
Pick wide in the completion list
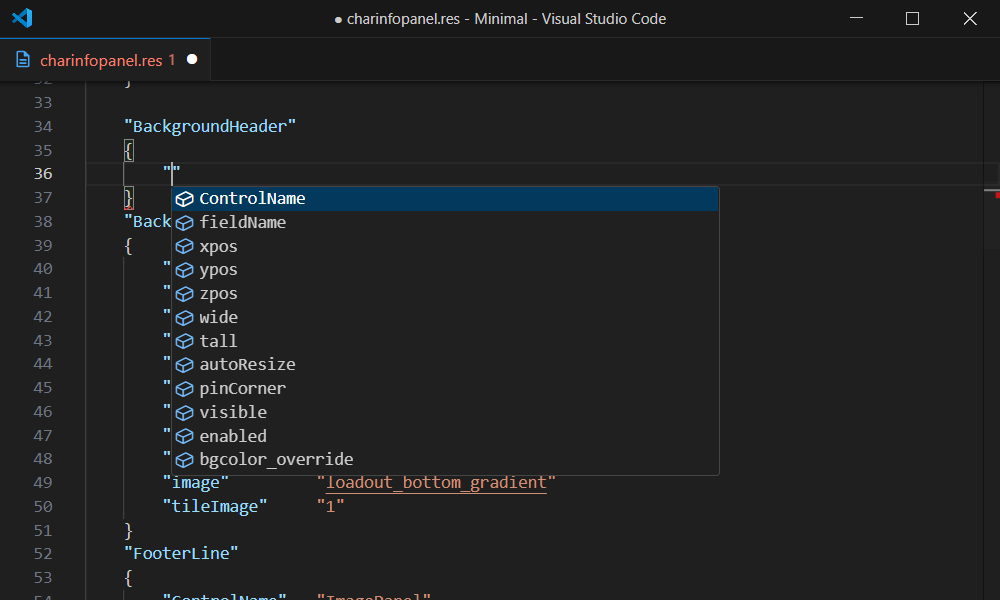point(445,317)
